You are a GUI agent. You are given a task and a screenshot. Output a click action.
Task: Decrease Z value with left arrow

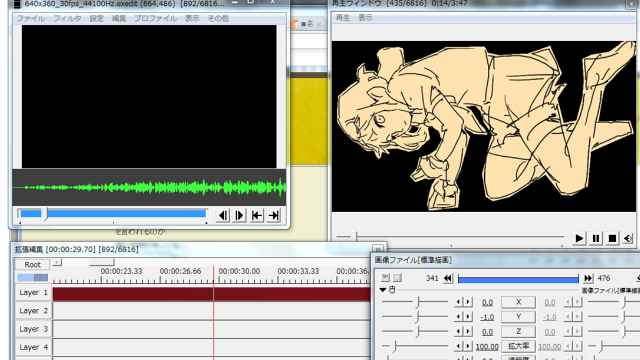(458, 331)
